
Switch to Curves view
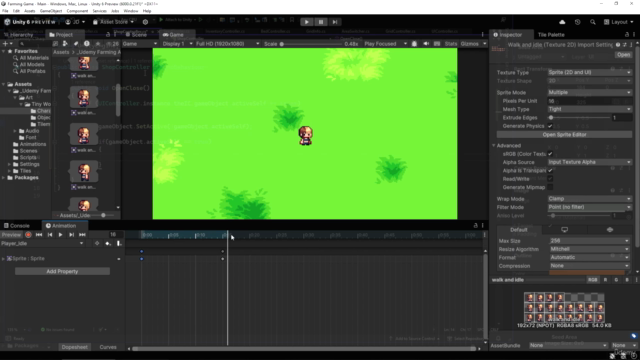click(108, 347)
